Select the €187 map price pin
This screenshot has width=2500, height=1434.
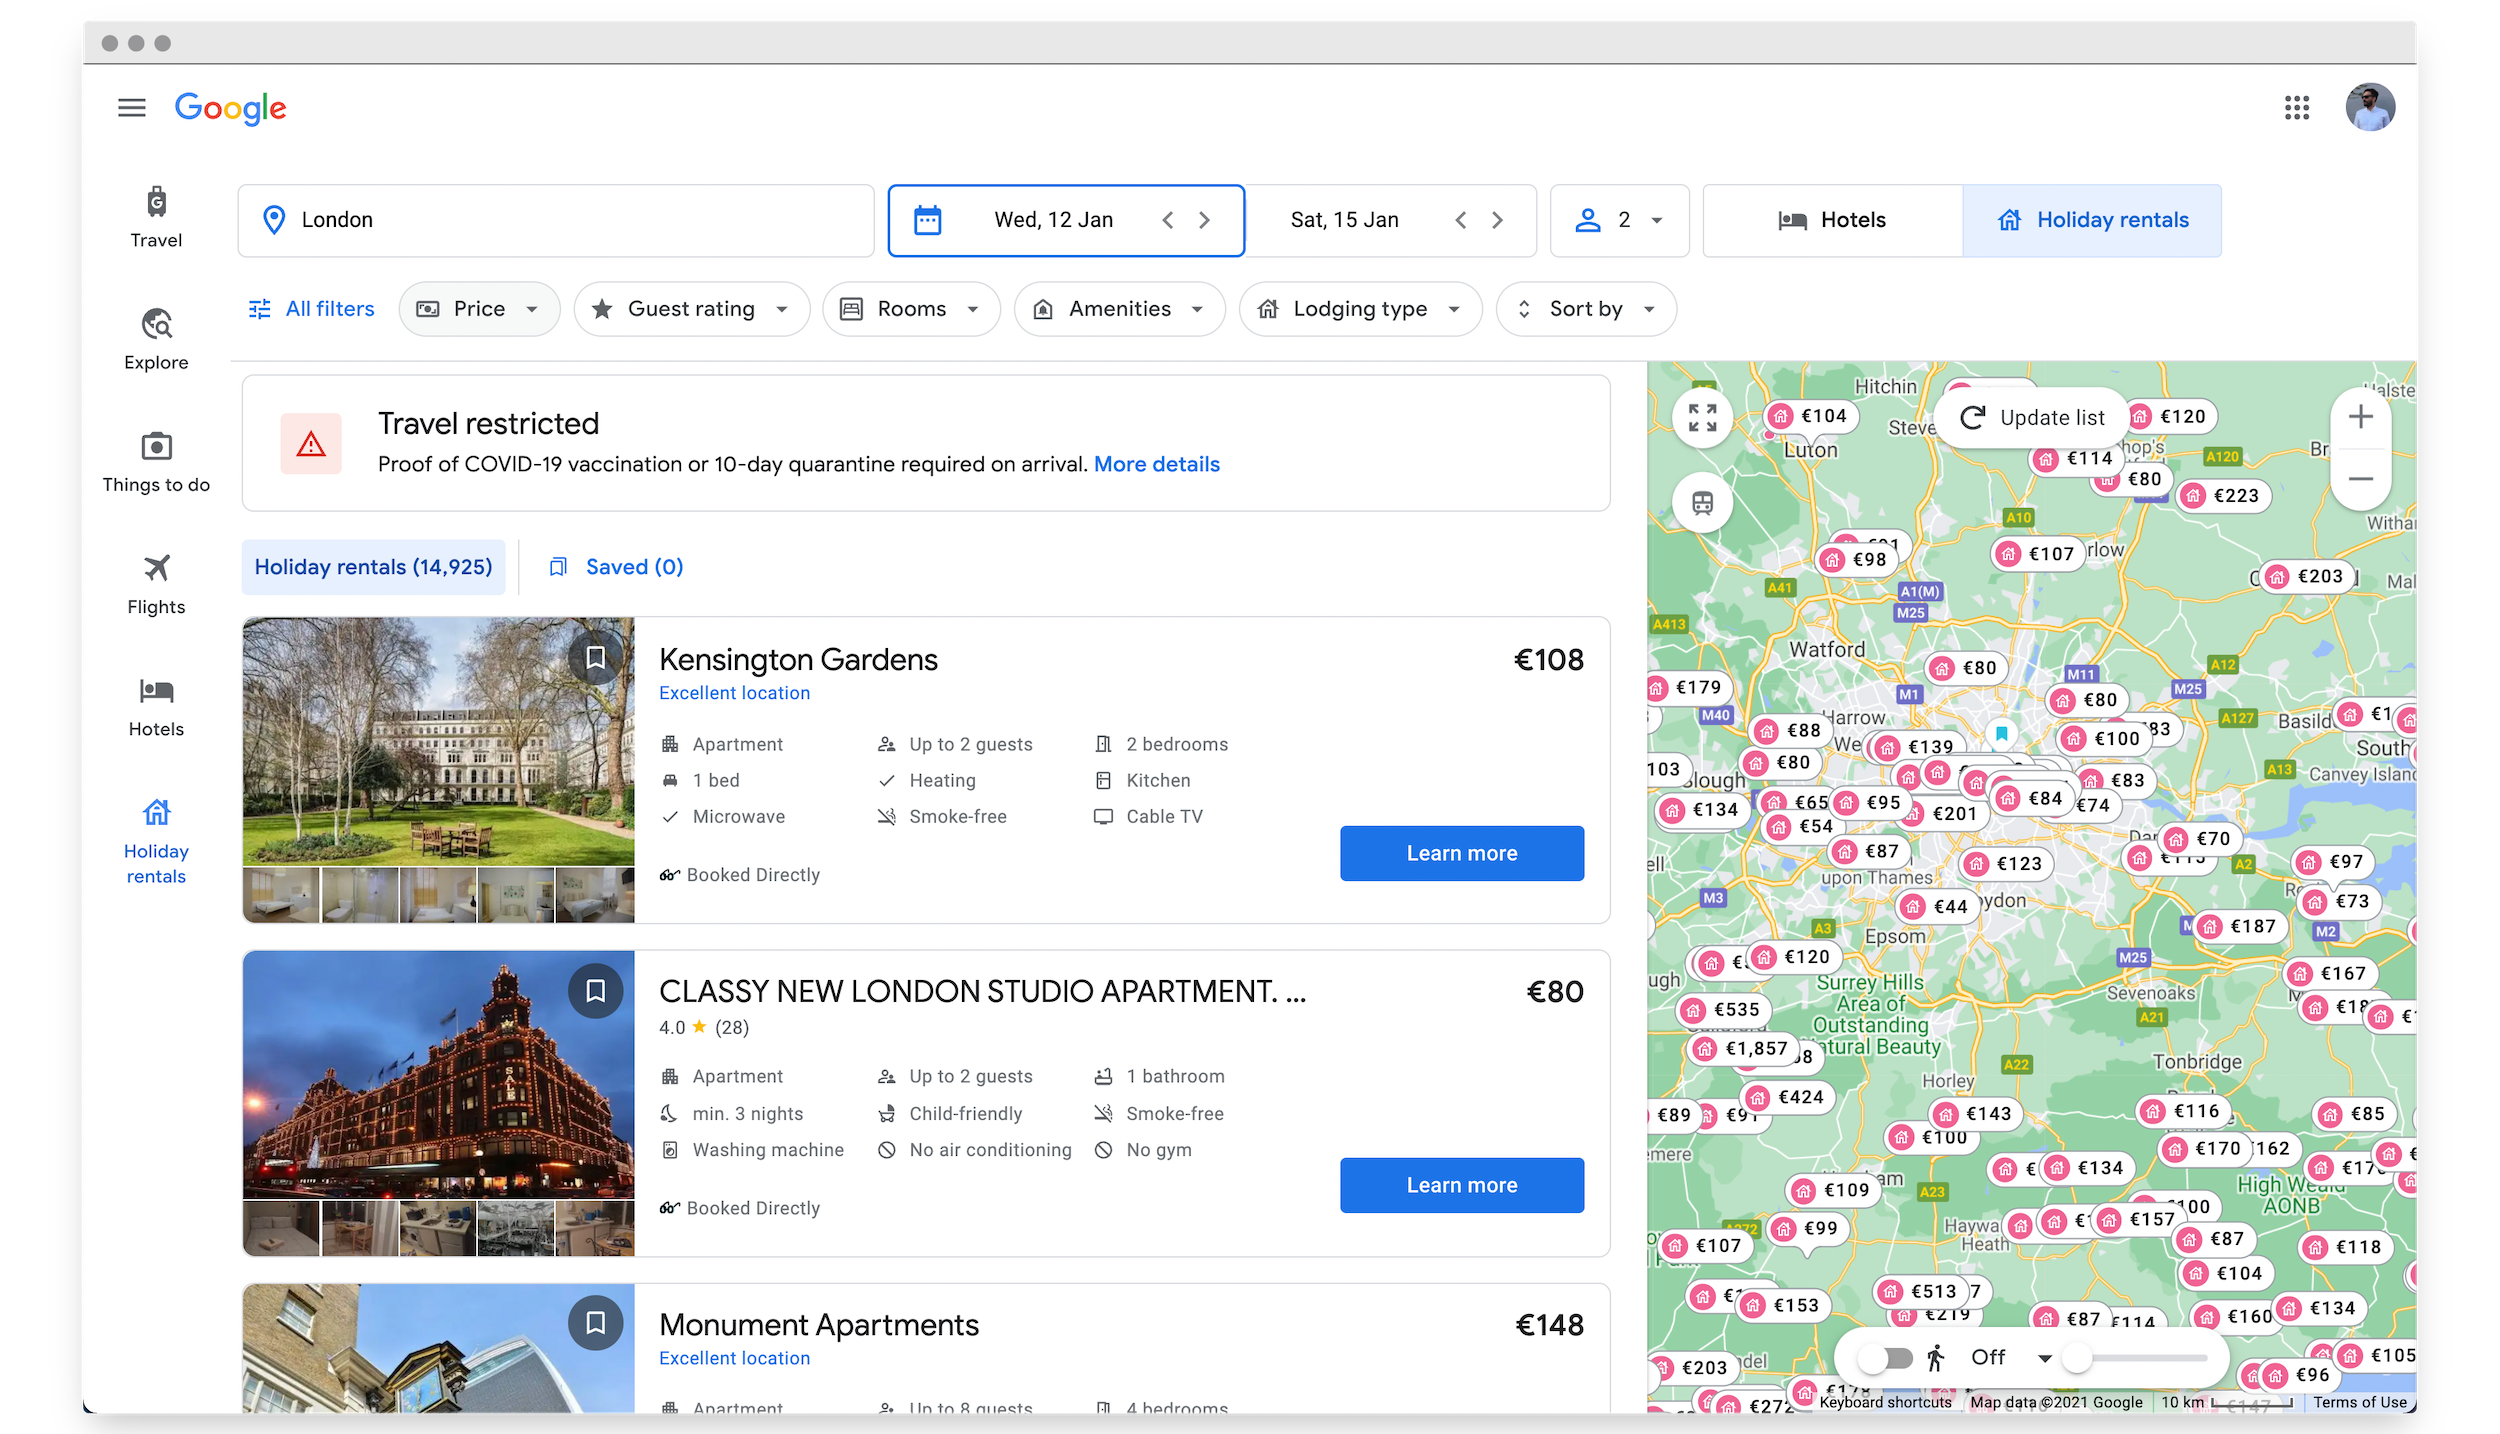2241,927
